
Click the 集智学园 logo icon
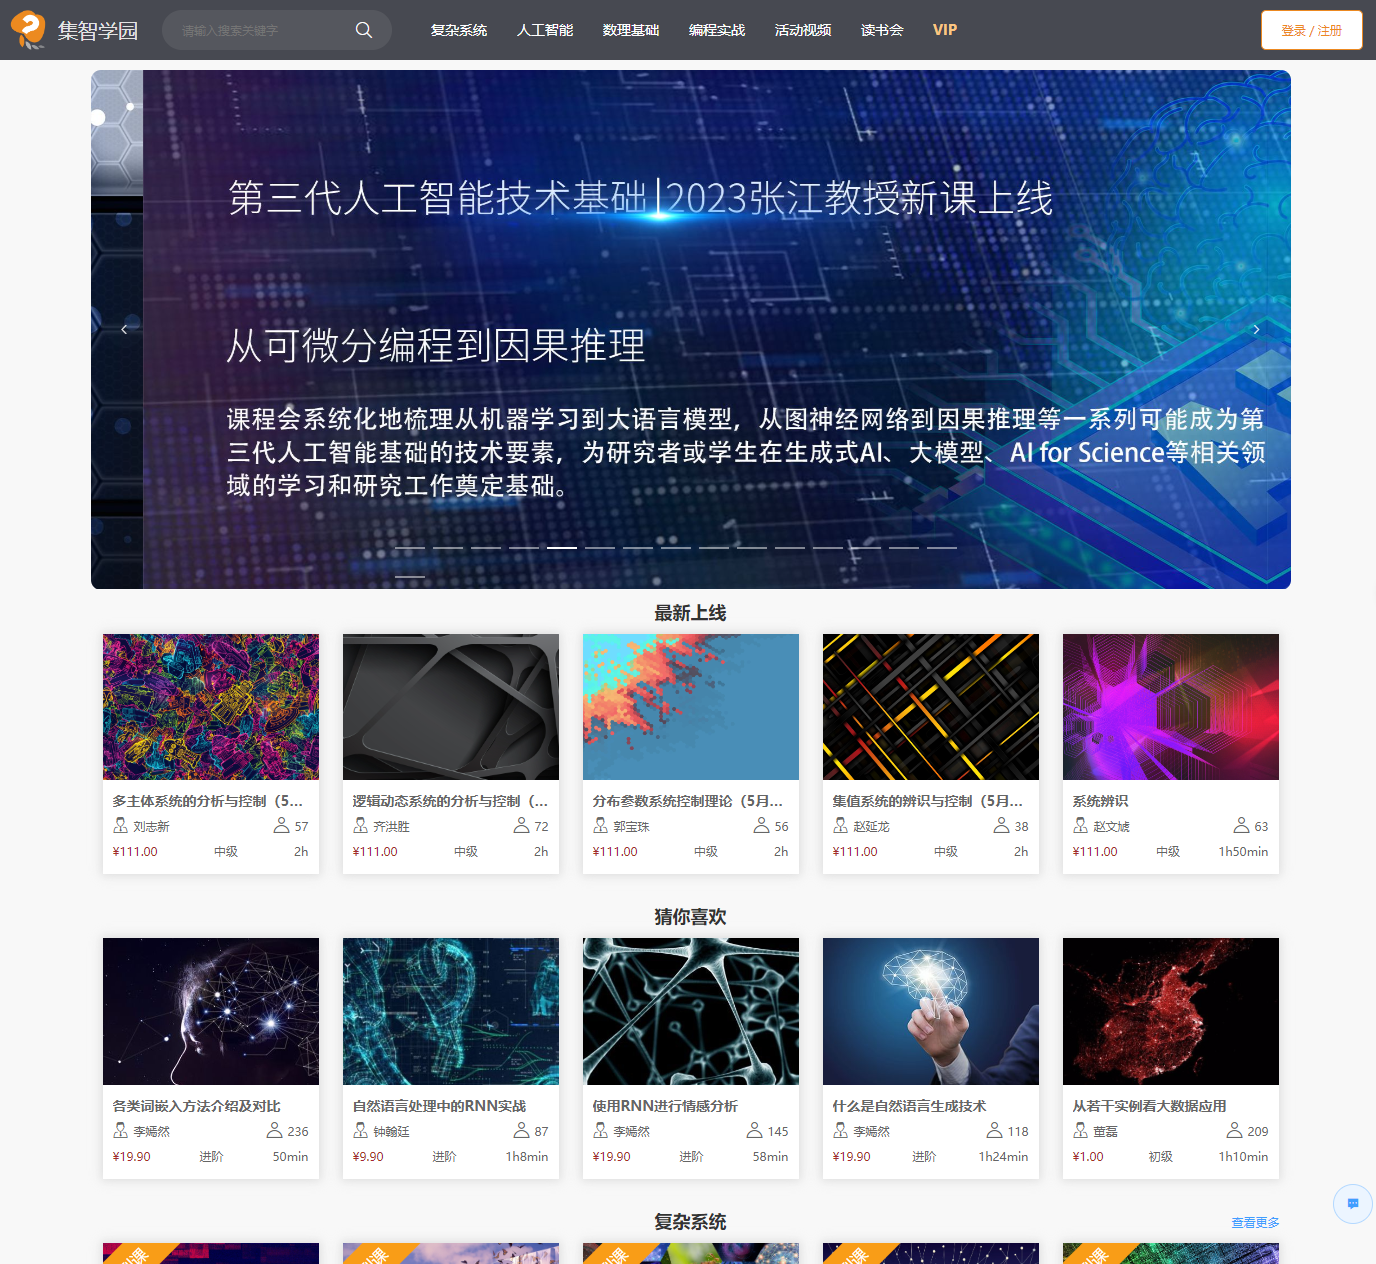(x=28, y=30)
